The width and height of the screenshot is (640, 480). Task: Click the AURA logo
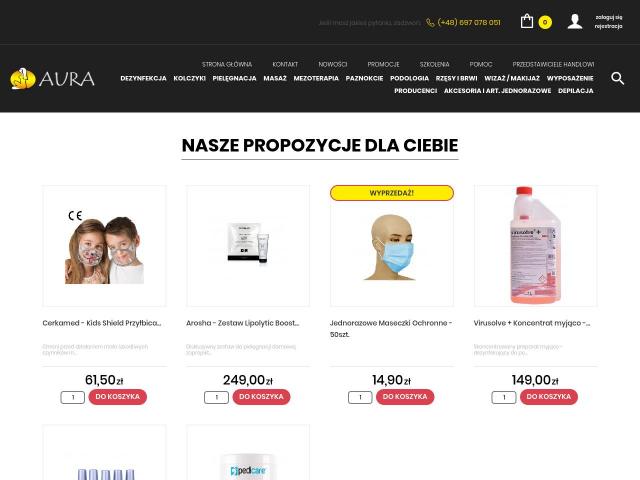(x=52, y=78)
